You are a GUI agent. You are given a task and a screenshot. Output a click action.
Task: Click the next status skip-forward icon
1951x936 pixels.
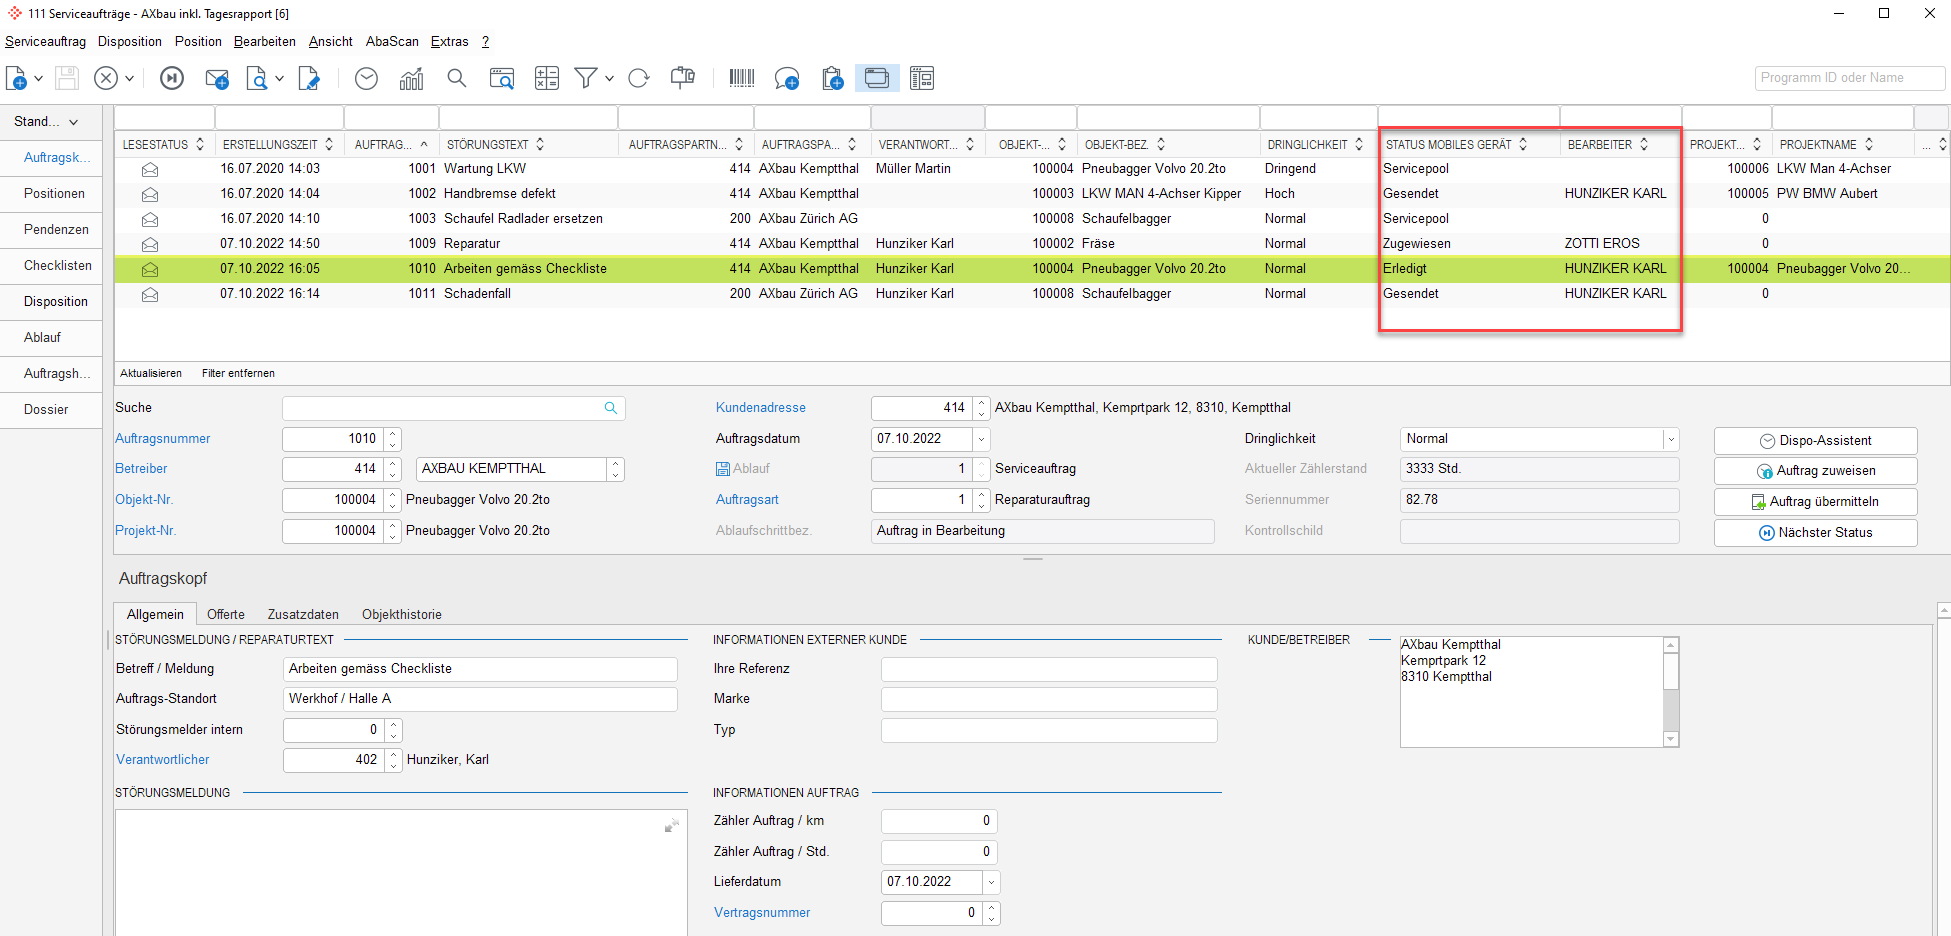coord(172,78)
